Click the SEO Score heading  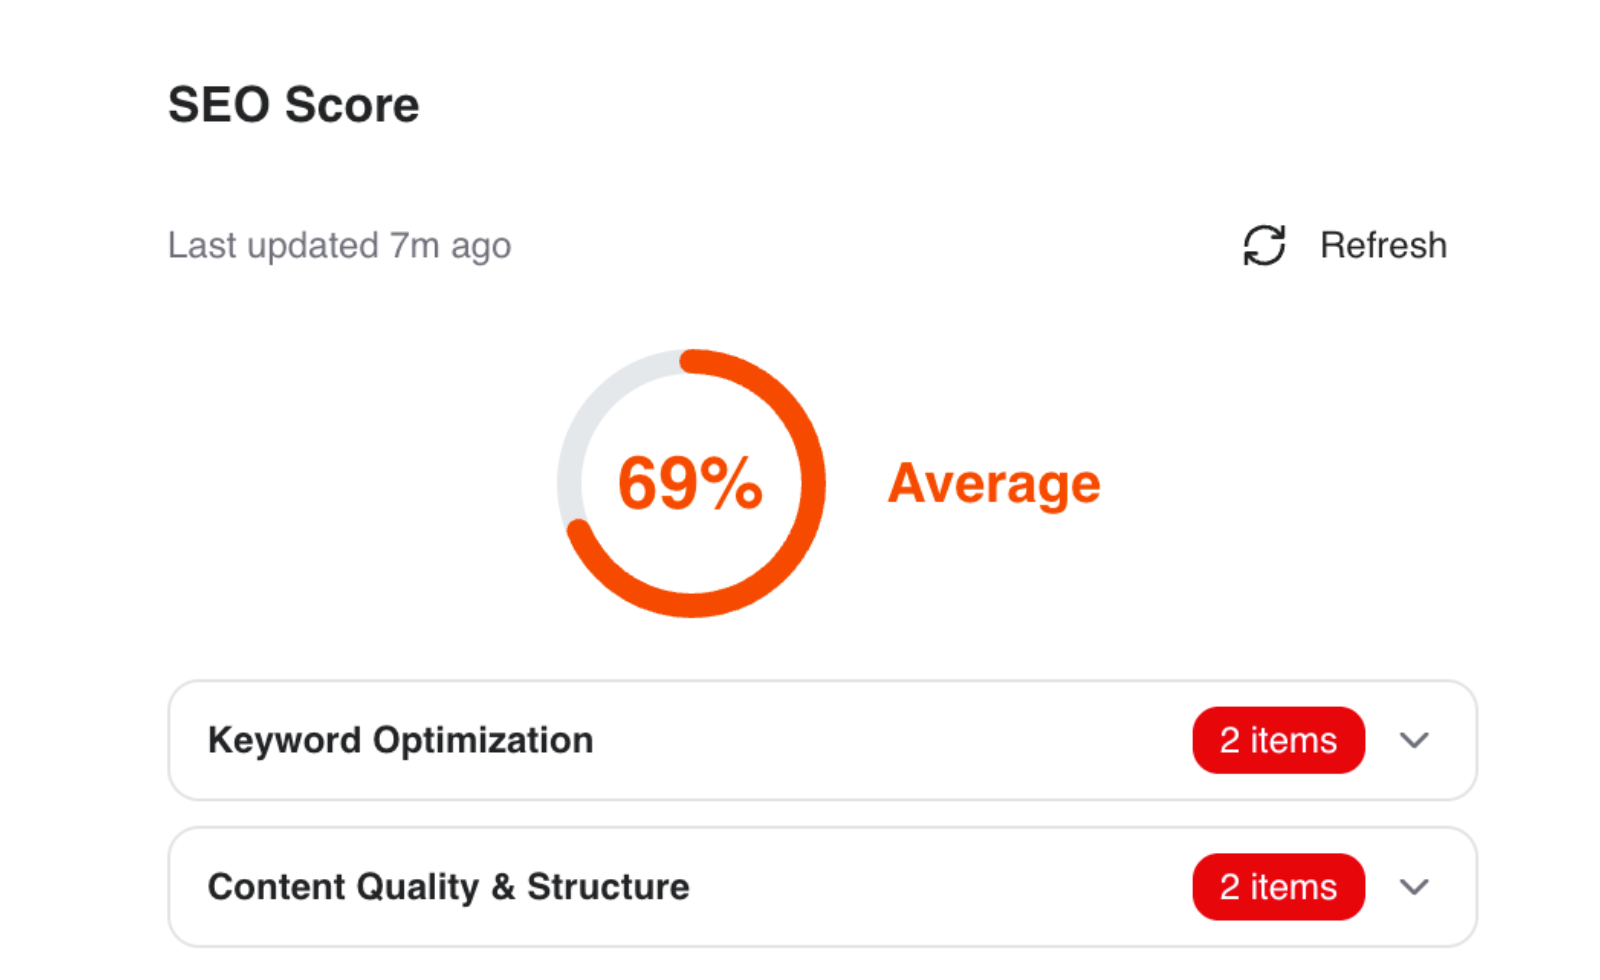point(293,105)
